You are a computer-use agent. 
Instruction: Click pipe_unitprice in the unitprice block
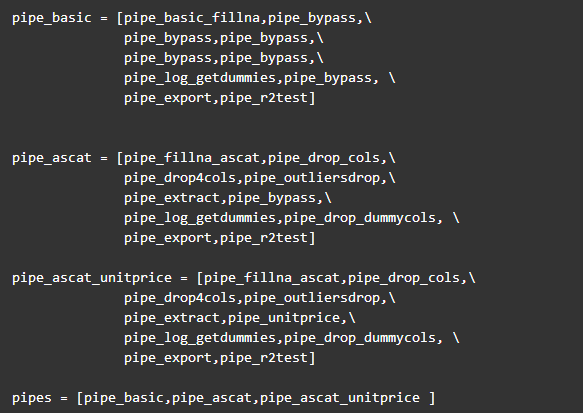pyautogui.click(x=284, y=318)
